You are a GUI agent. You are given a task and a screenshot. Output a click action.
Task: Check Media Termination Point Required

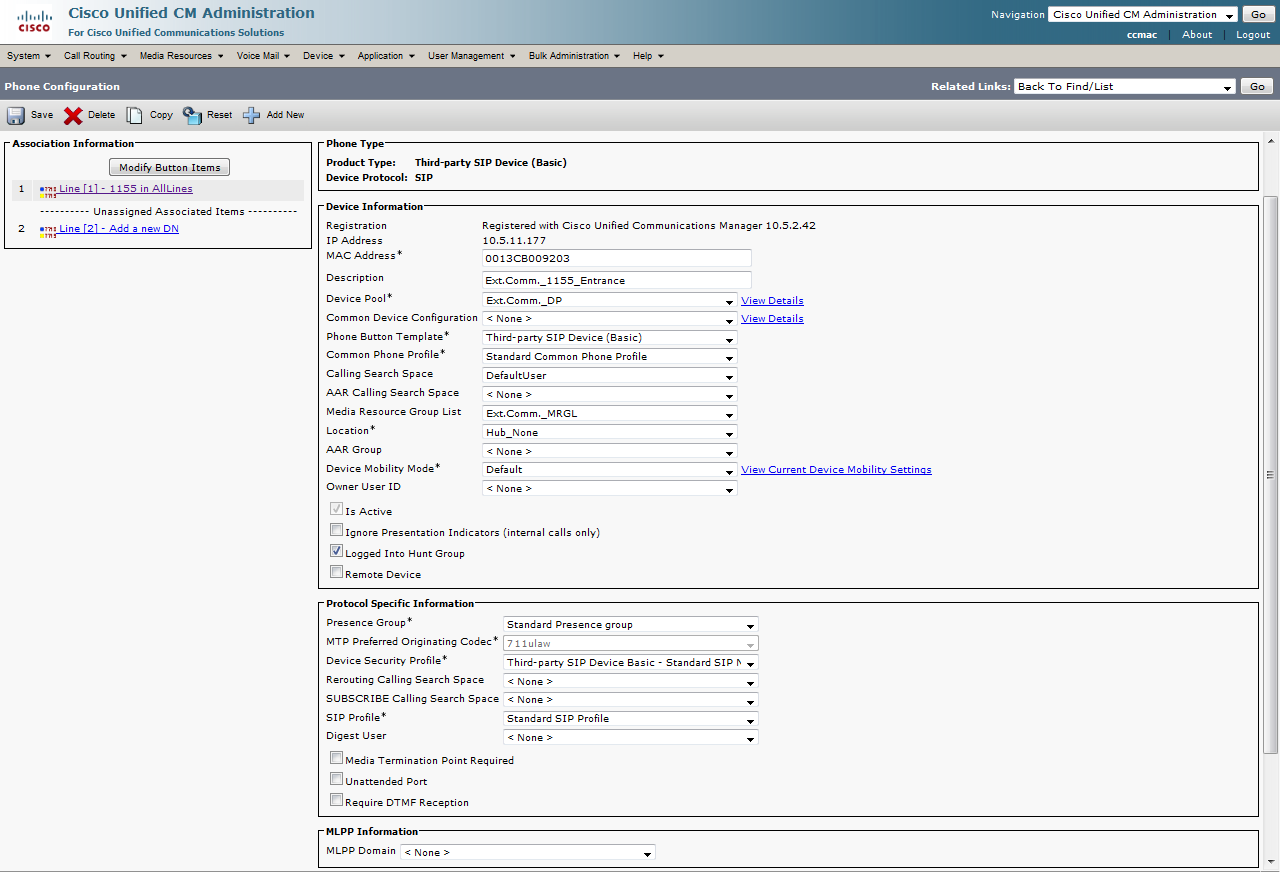point(337,758)
